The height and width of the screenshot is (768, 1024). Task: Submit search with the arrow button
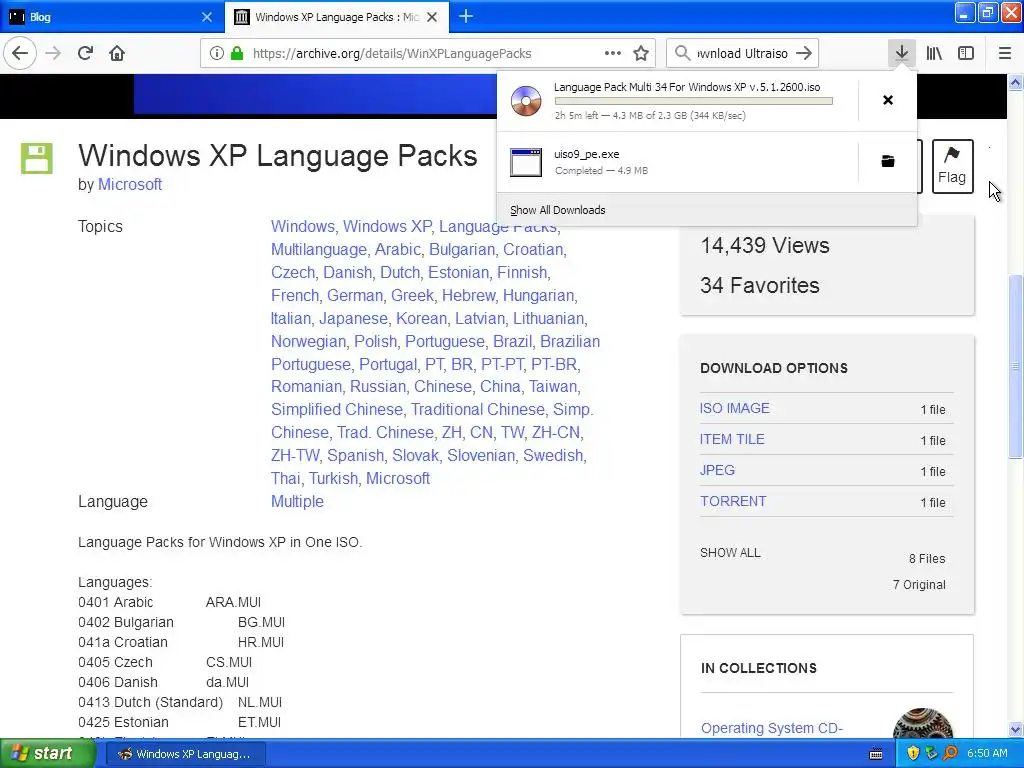[x=805, y=53]
